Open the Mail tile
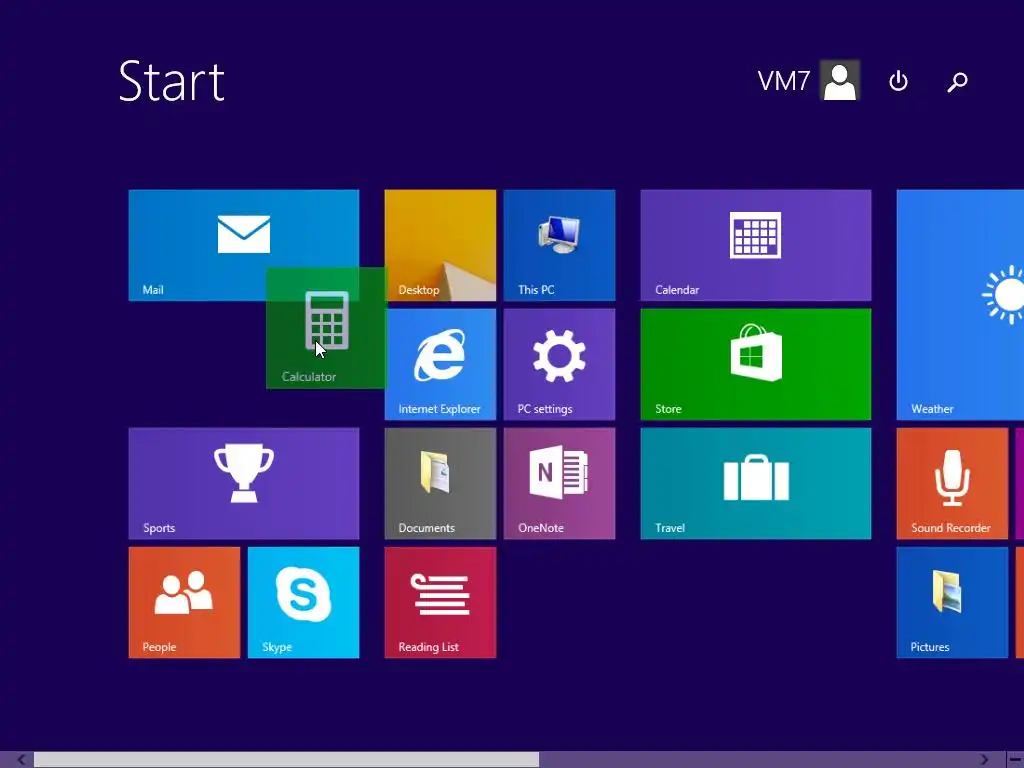Screen dimensions: 1024x768 (x=243, y=245)
